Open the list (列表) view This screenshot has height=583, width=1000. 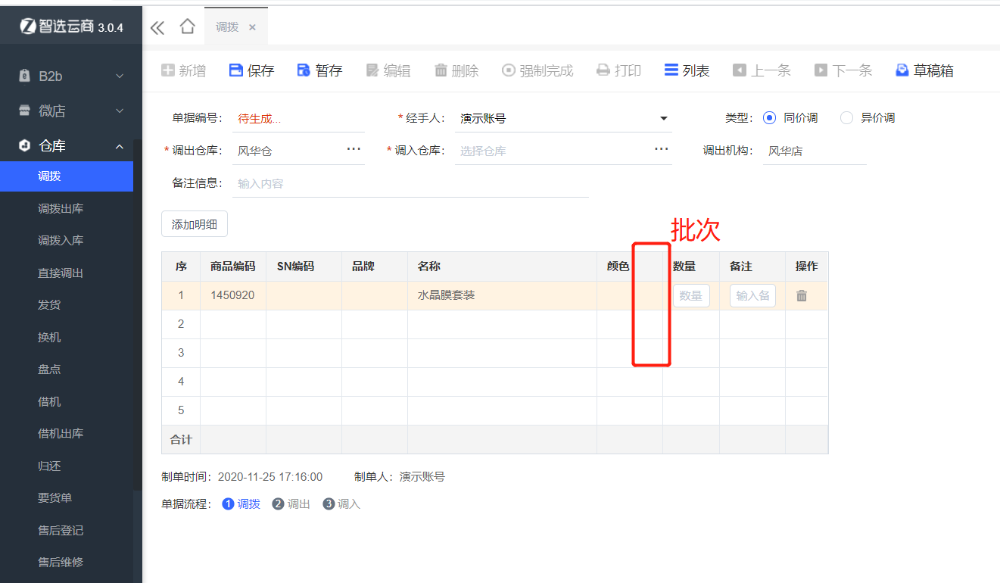tap(671, 71)
